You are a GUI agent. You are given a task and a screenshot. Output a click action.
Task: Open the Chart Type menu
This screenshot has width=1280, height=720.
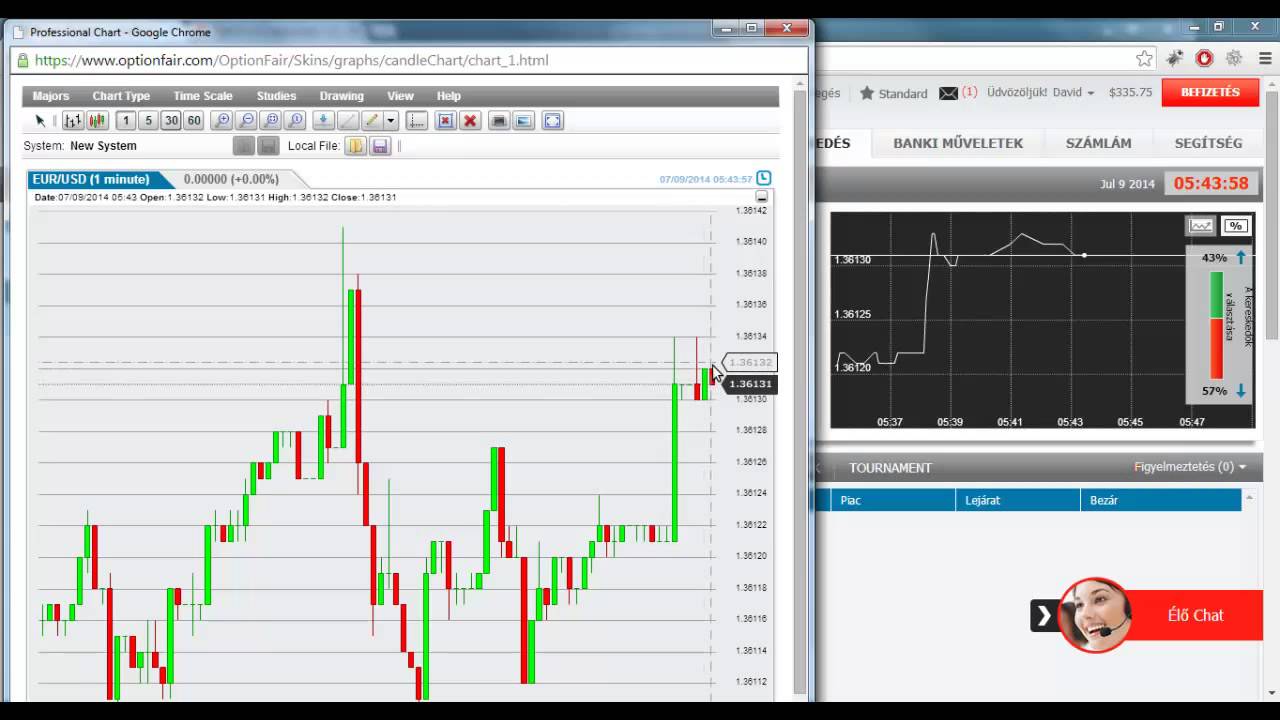coord(121,96)
